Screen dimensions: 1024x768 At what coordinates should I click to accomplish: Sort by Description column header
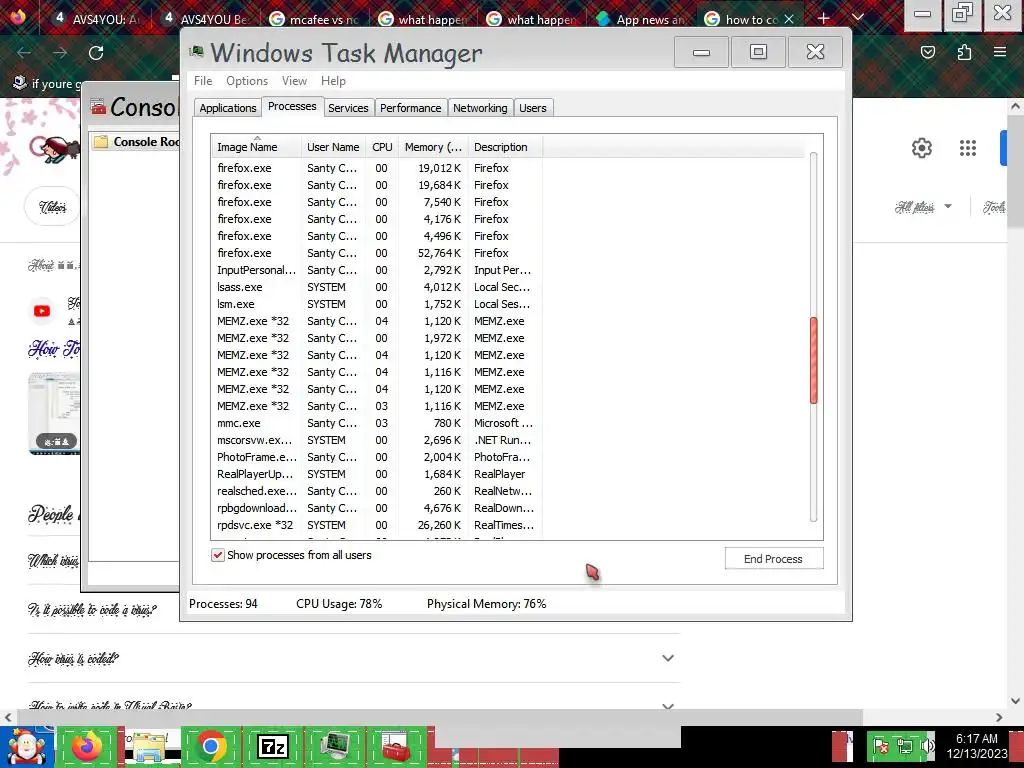click(505, 147)
